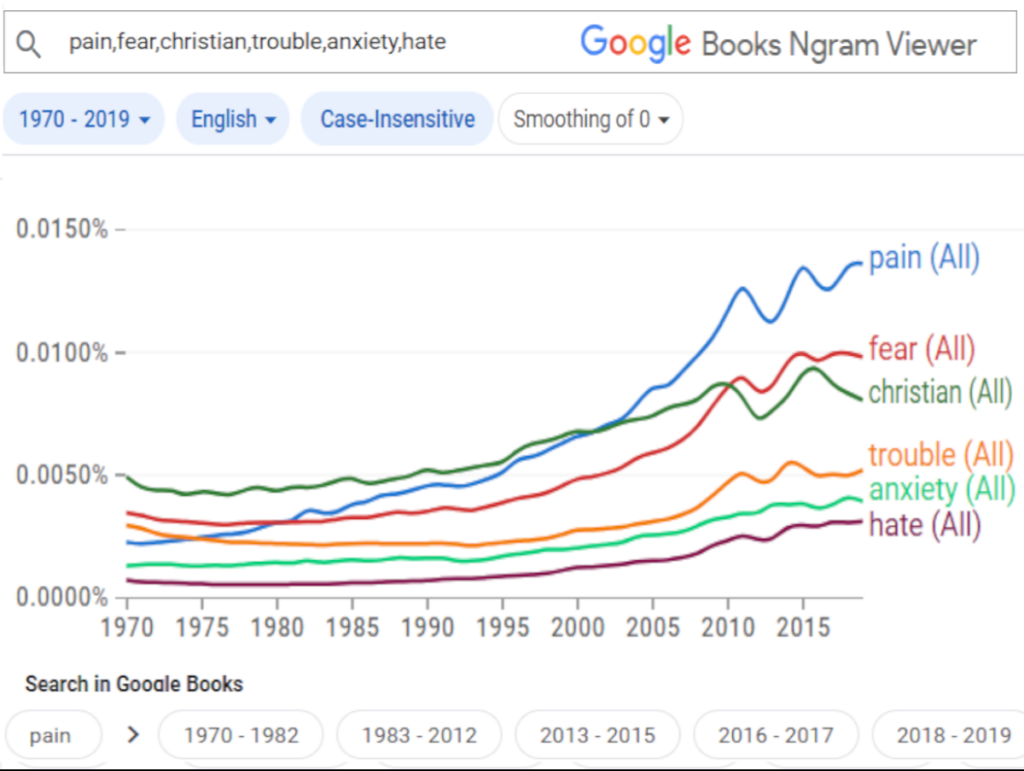Click the search magnifier icon
Screen dimensions: 1024x771
coord(30,43)
